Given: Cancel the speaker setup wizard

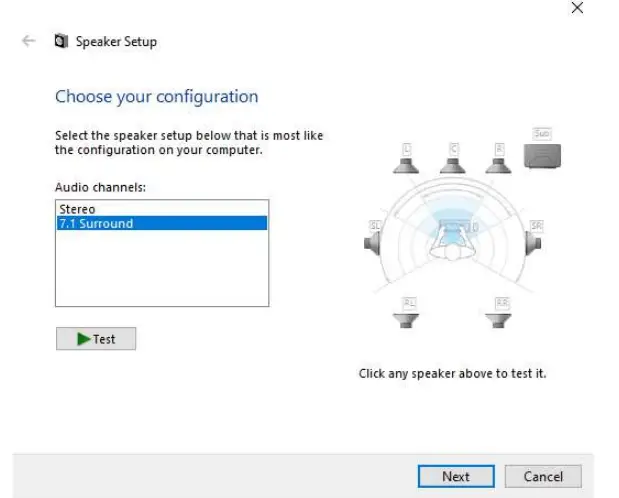Looking at the screenshot, I should (543, 477).
